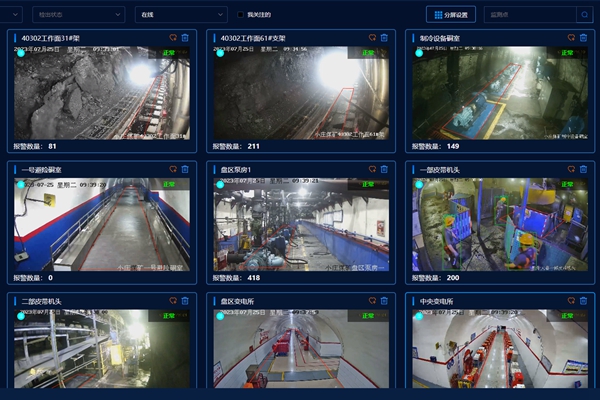The image size is (600, 400).
Task: Click the search magnifier icon
Action: coord(584,15)
